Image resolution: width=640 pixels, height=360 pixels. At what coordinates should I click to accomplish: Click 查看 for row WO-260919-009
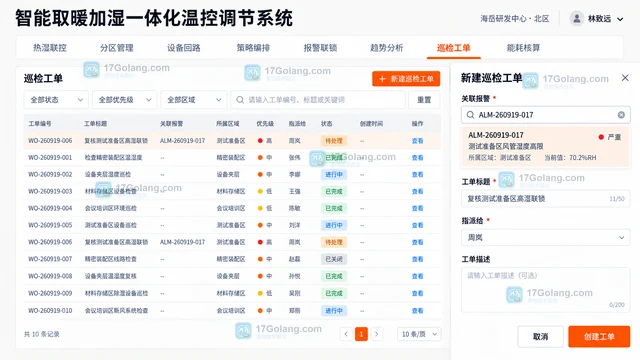417,293
